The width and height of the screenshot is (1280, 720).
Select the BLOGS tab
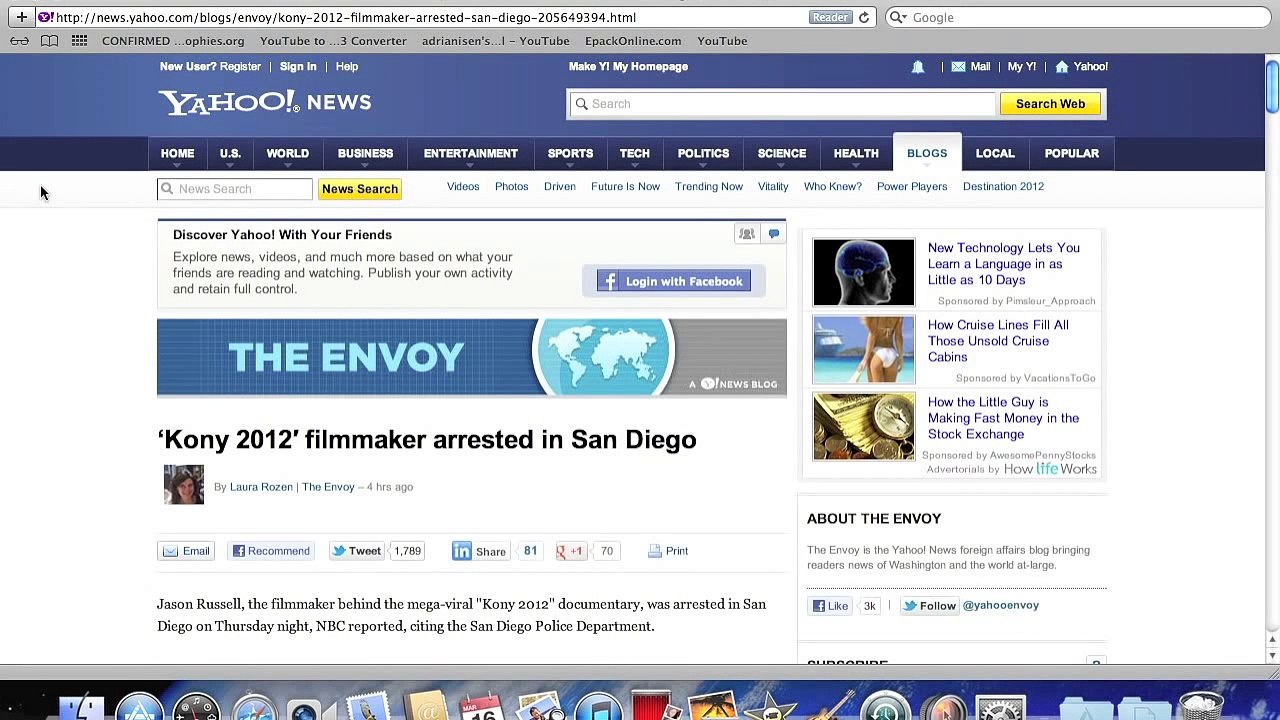pyautogui.click(x=927, y=153)
